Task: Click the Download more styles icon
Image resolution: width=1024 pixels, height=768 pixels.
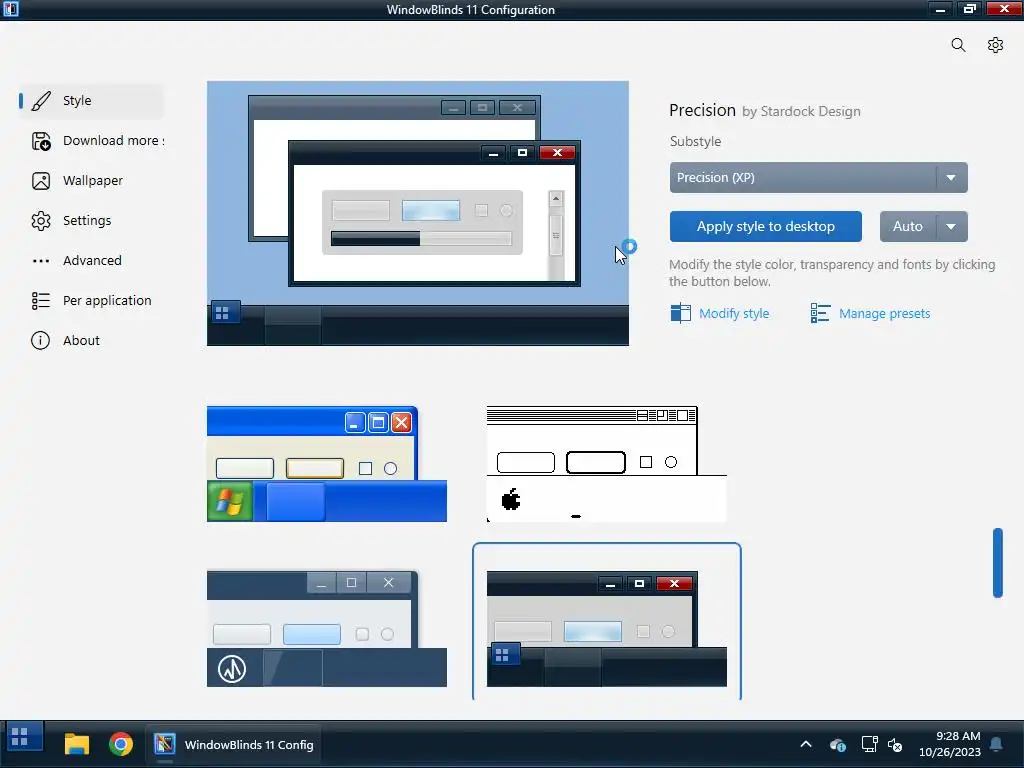Action: pos(40,140)
